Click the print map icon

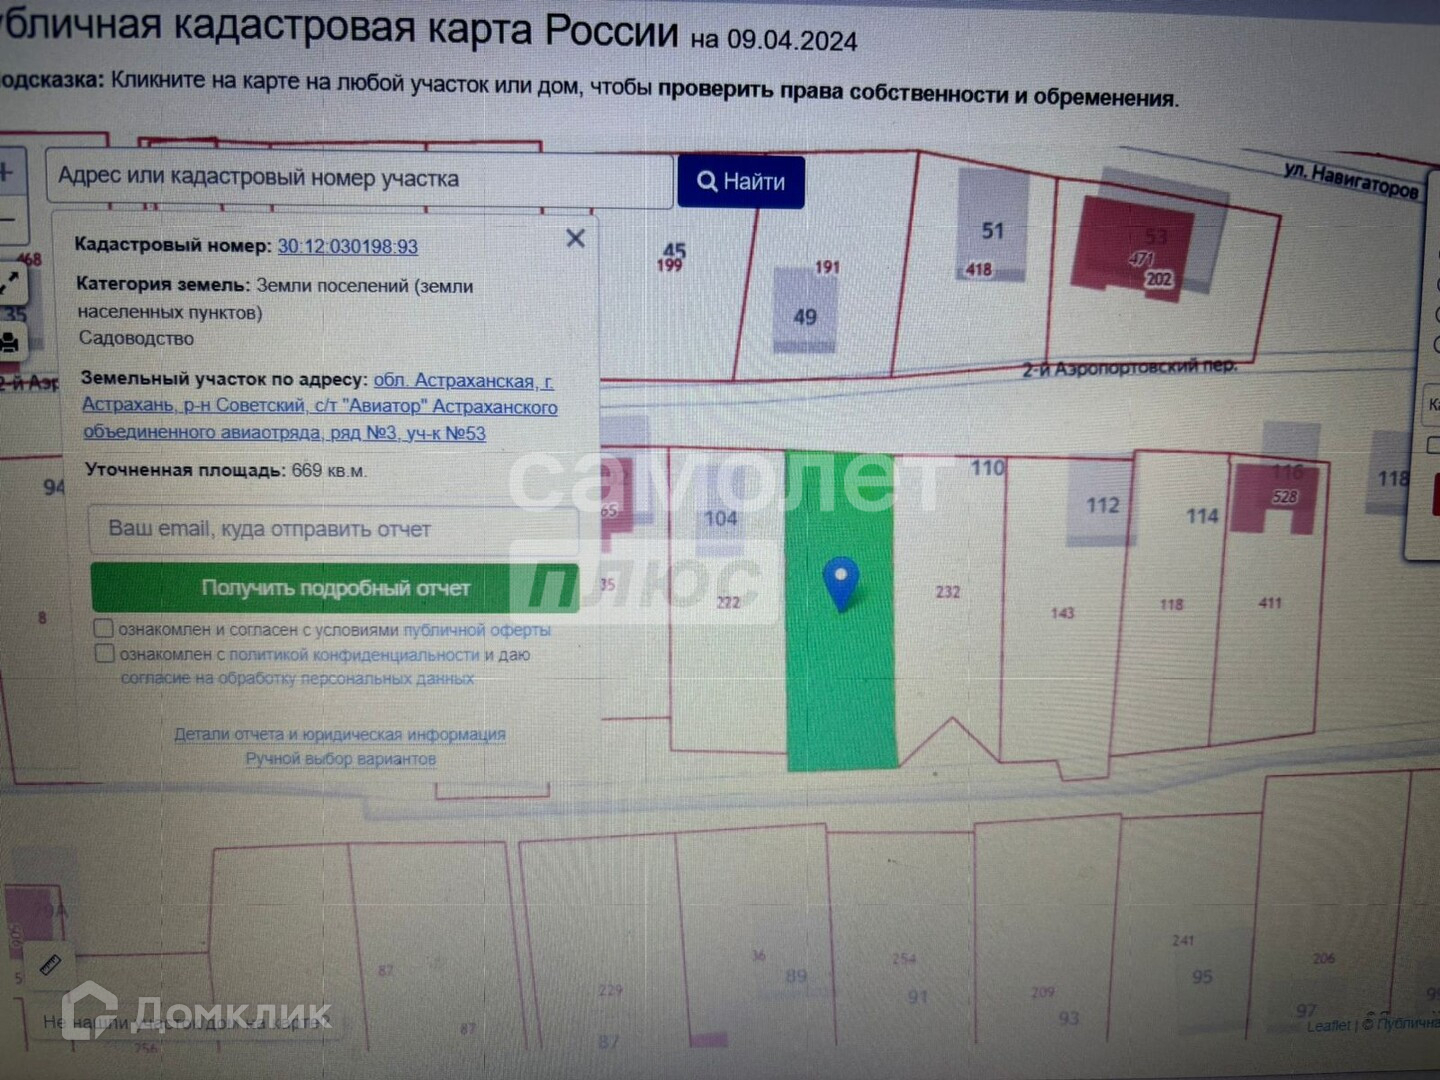click(x=10, y=342)
